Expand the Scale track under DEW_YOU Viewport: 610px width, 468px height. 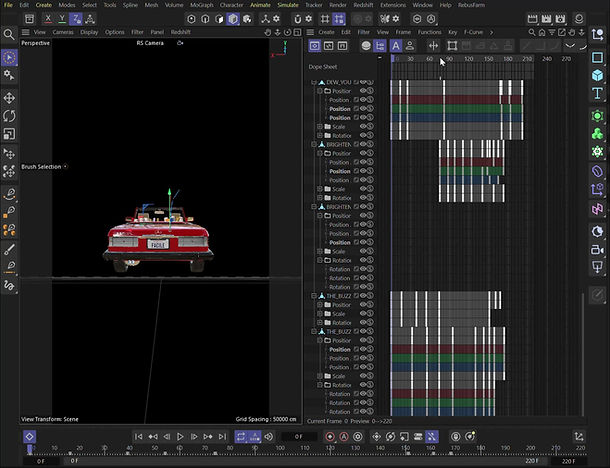pos(320,127)
